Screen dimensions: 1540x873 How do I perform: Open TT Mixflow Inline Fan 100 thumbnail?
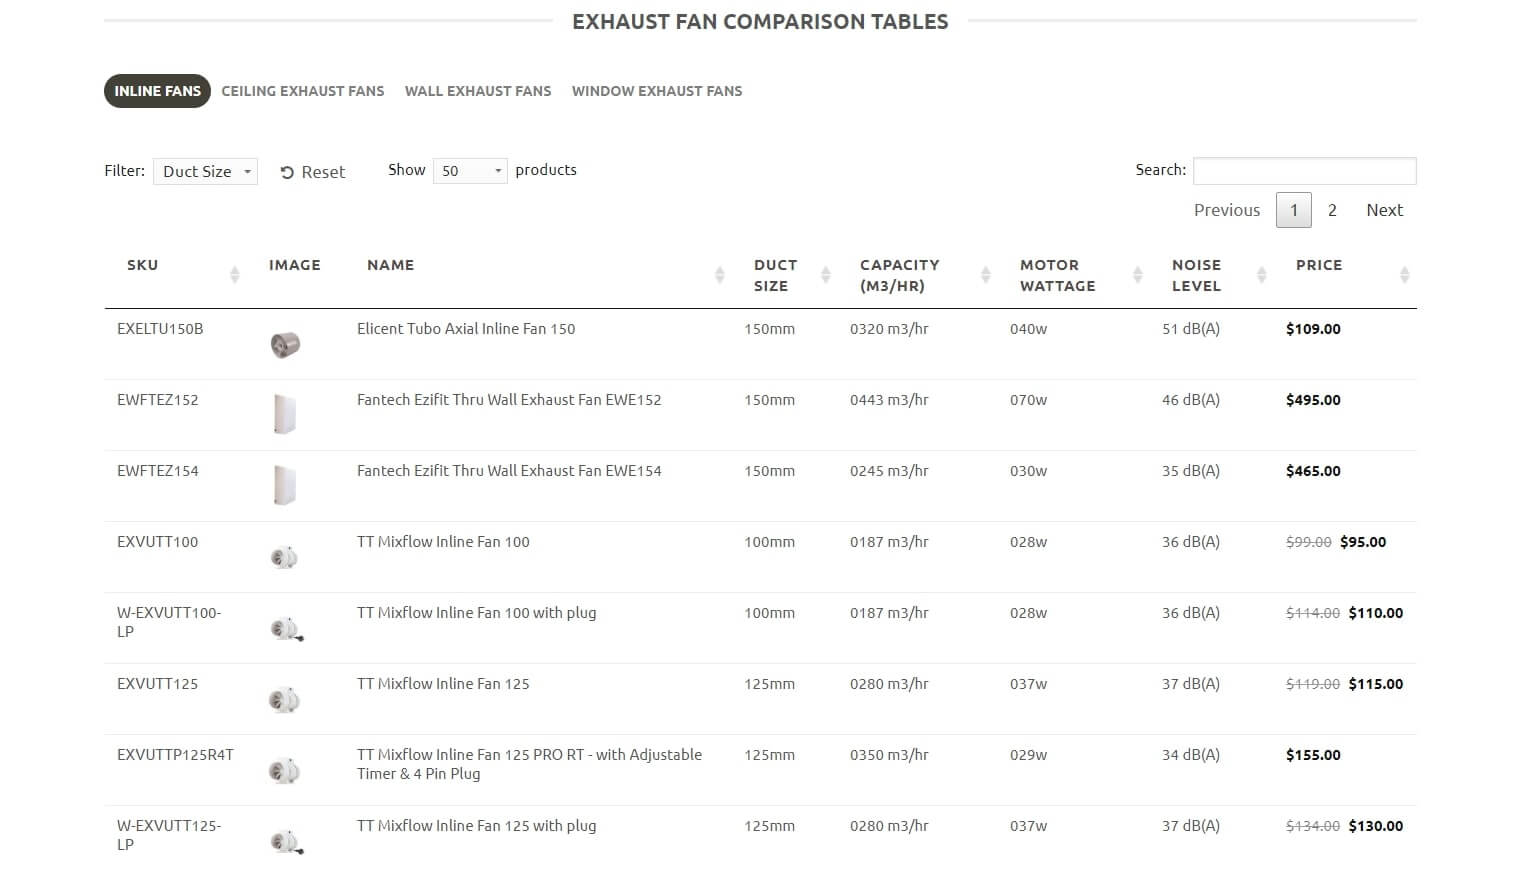coord(284,558)
